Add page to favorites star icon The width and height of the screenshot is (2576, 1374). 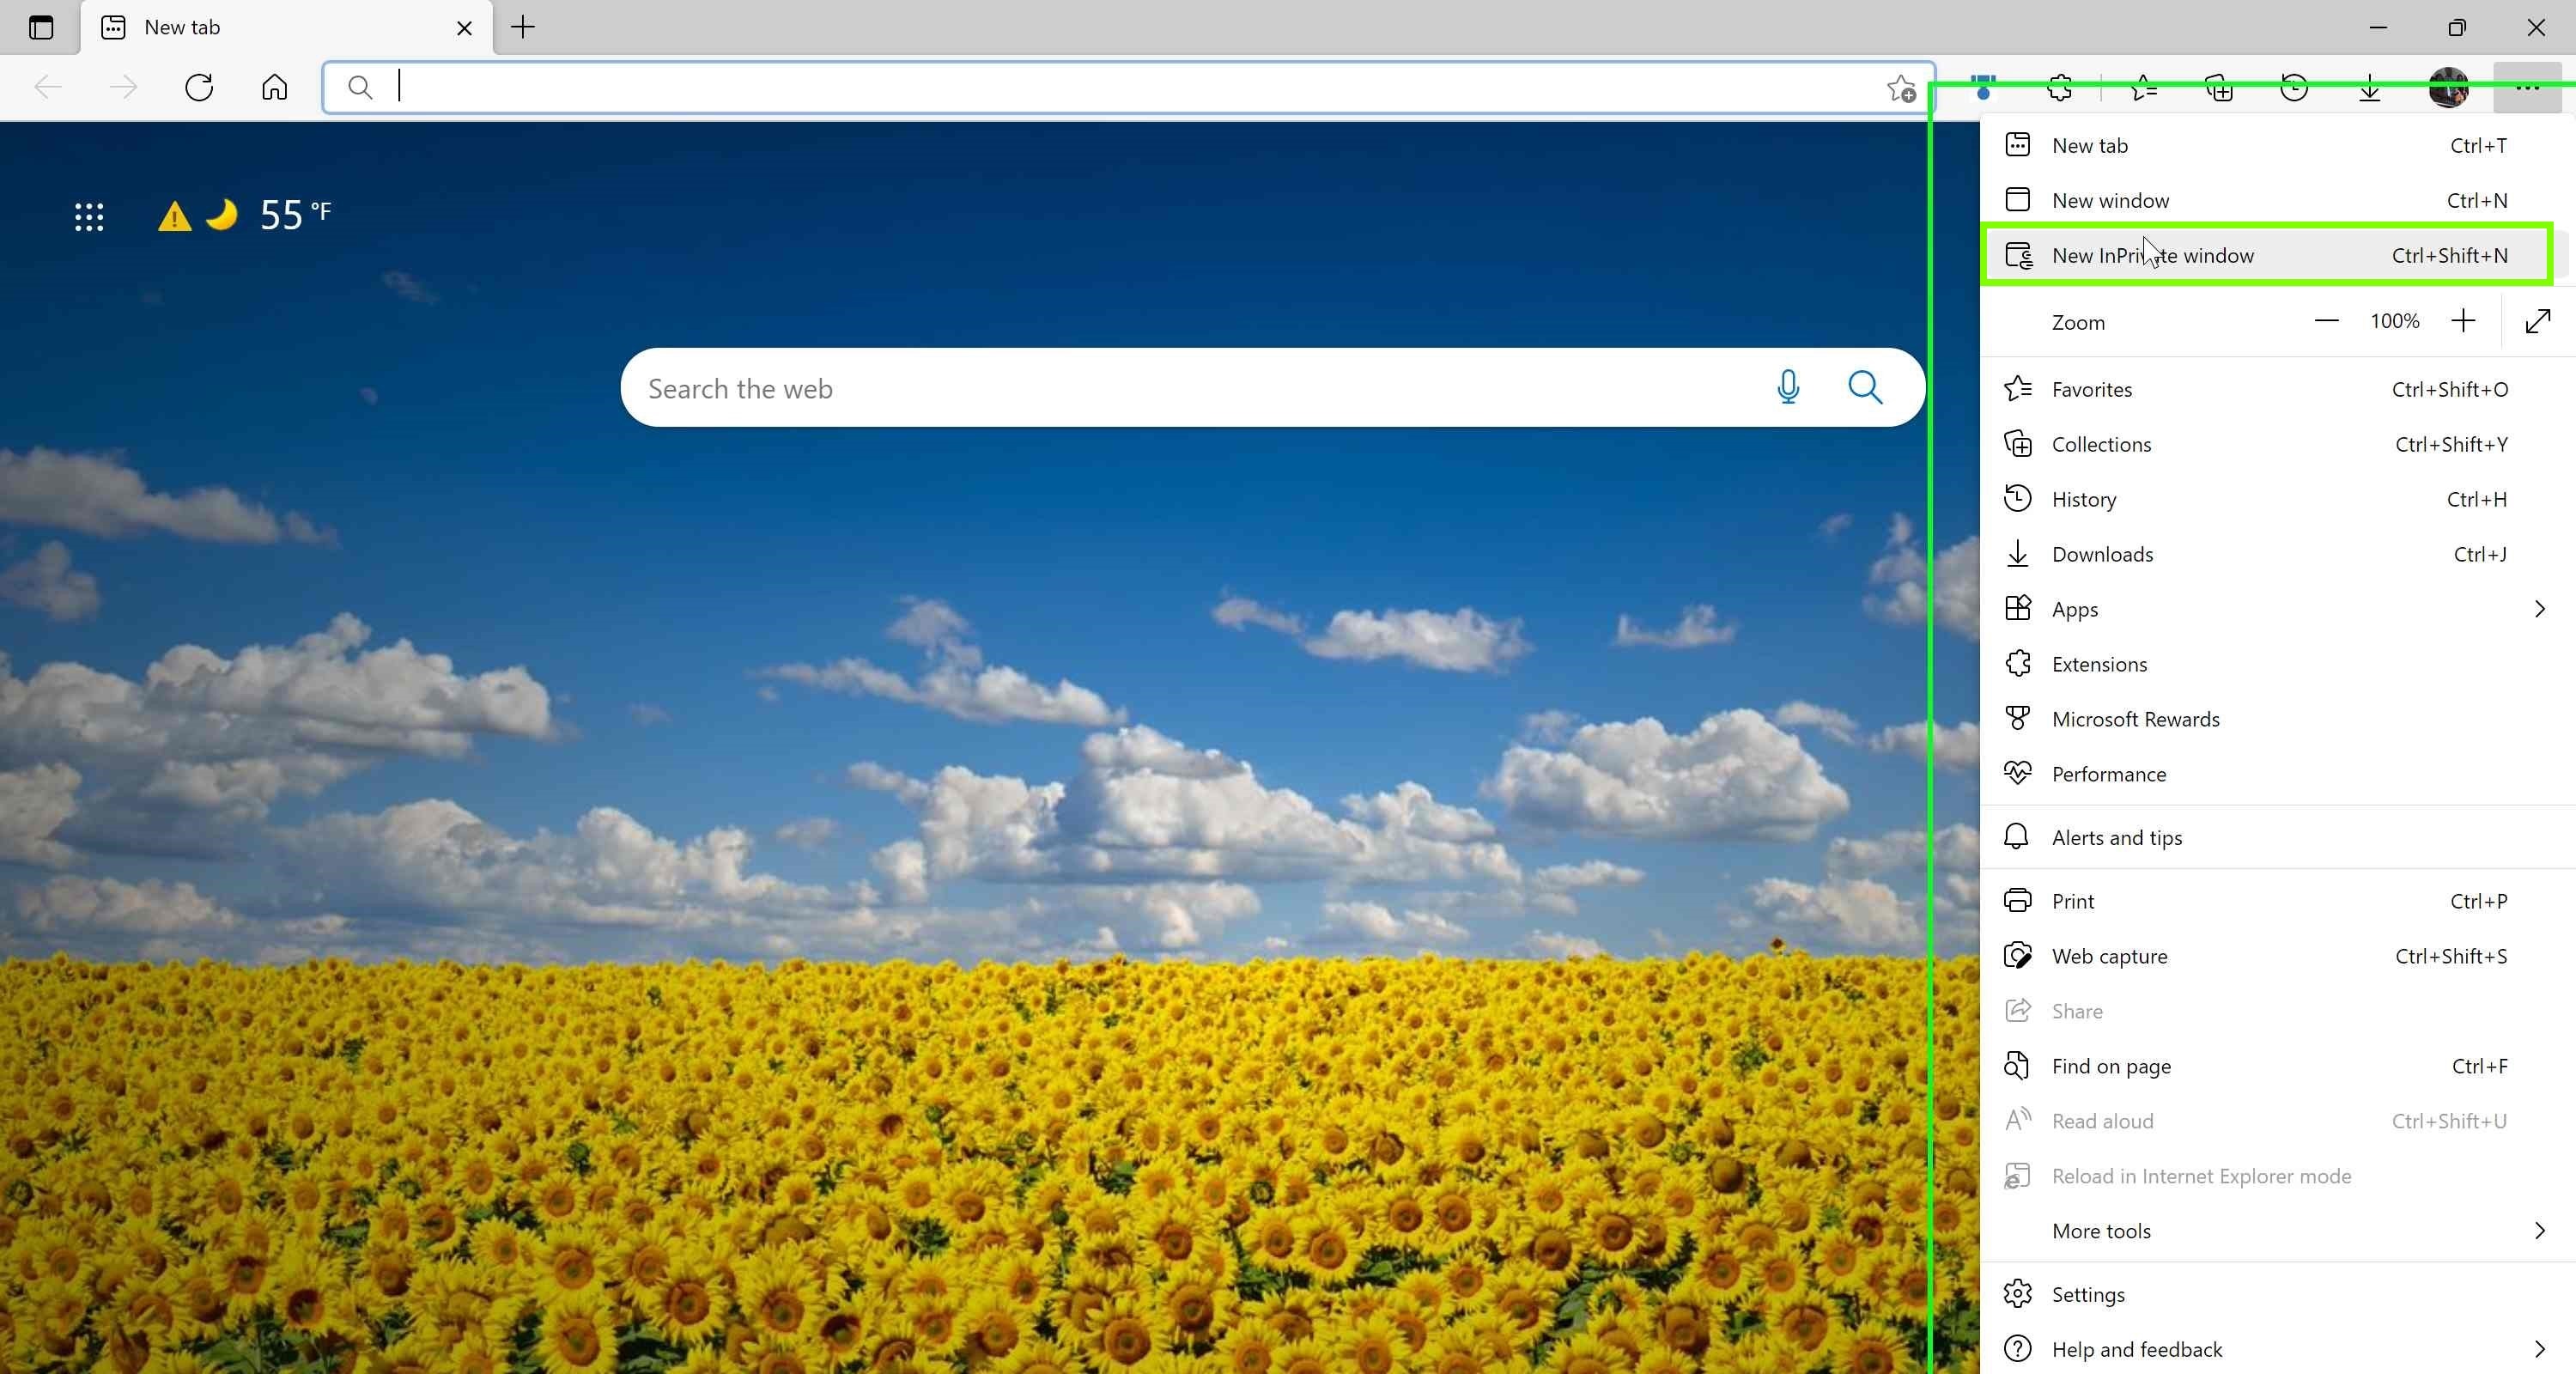1901,88
